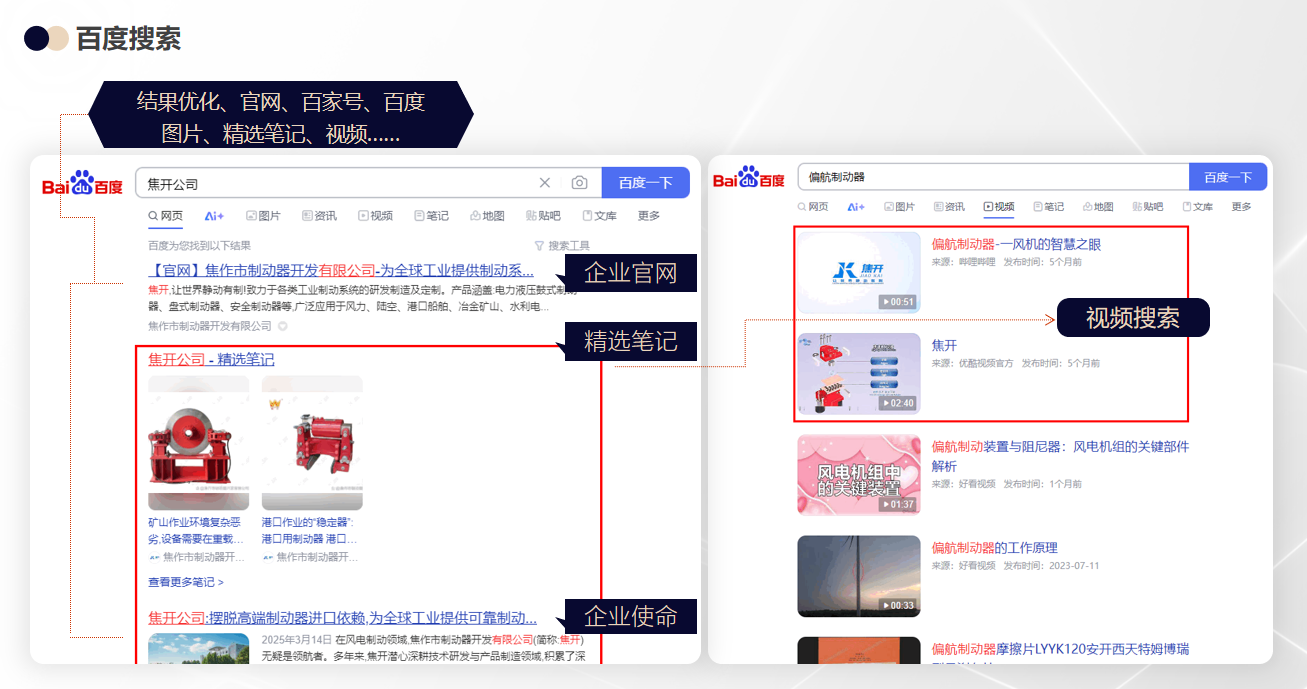Select 地图 tab in the 偏航制动器 page
Image resolution: width=1307 pixels, height=689 pixels.
click(1098, 207)
